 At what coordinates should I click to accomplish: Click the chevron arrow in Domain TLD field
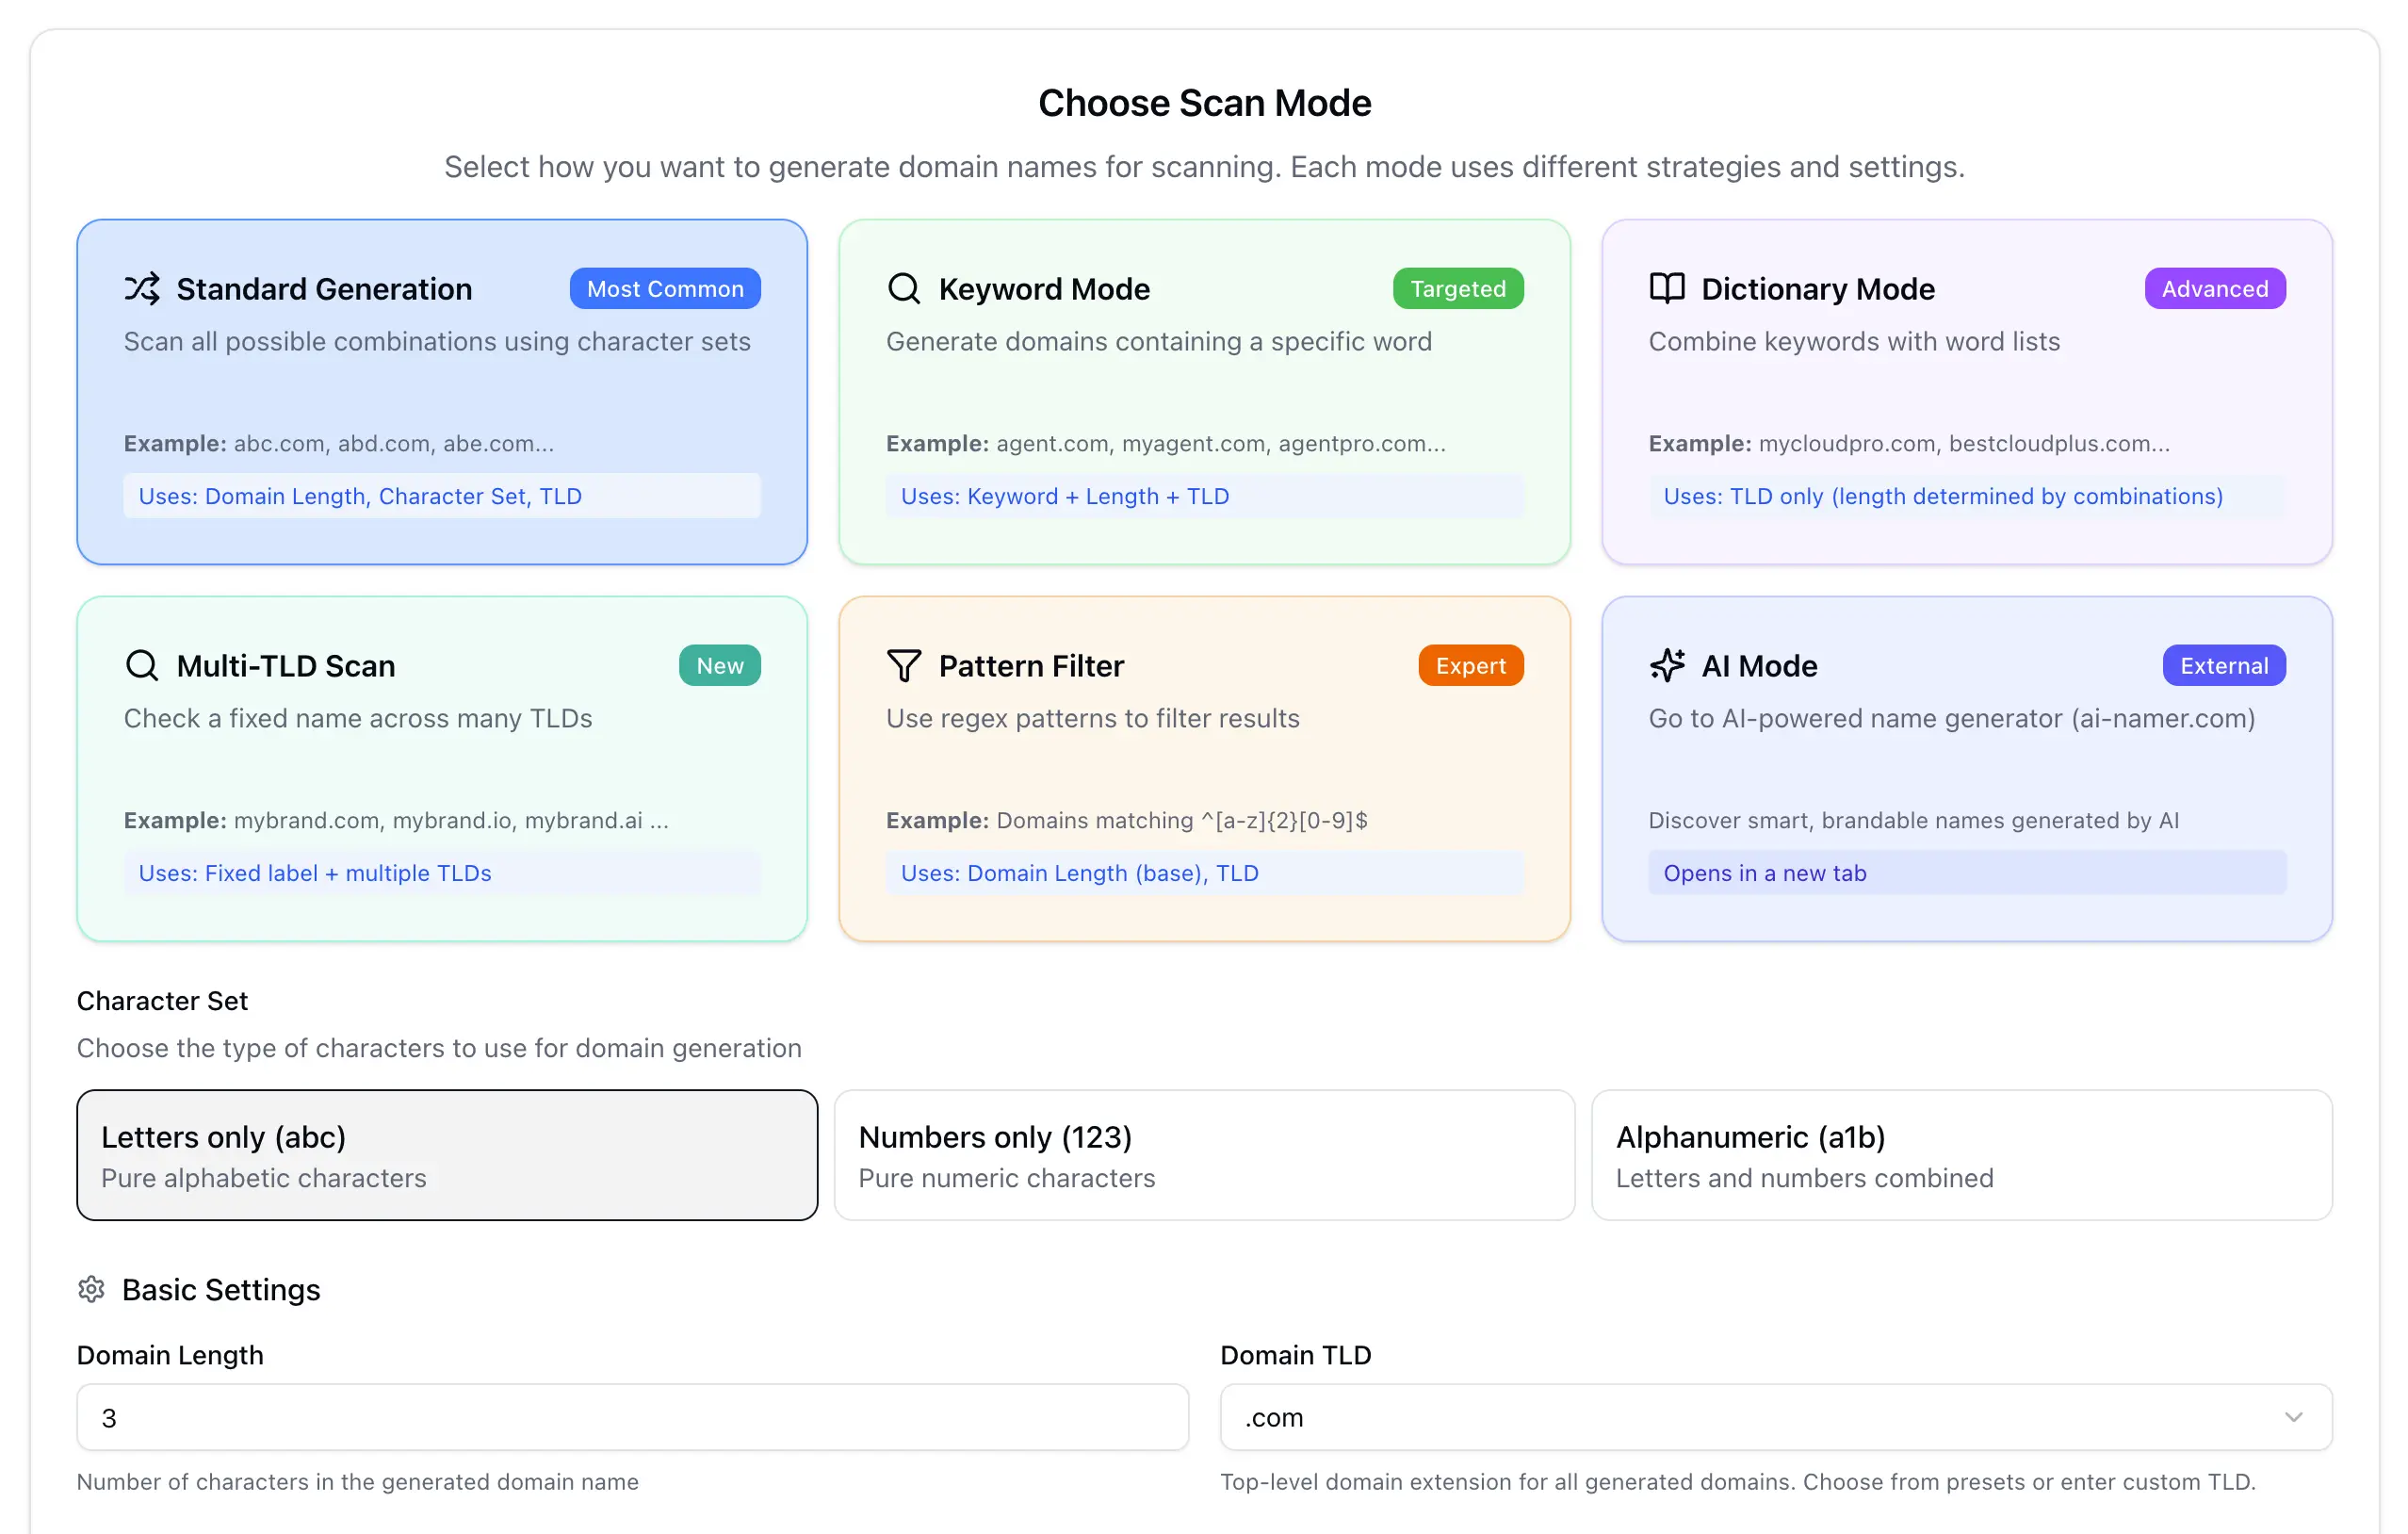[2293, 1417]
